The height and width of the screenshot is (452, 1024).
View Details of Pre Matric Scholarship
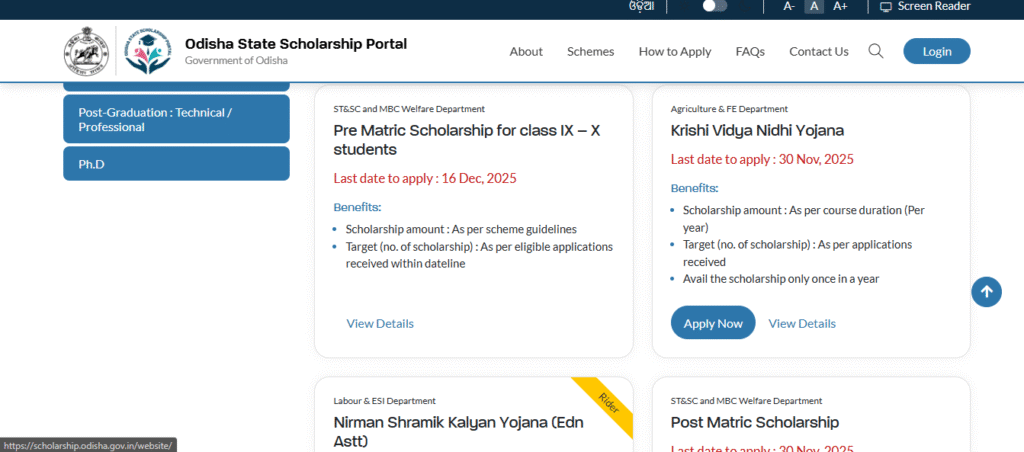coord(380,323)
